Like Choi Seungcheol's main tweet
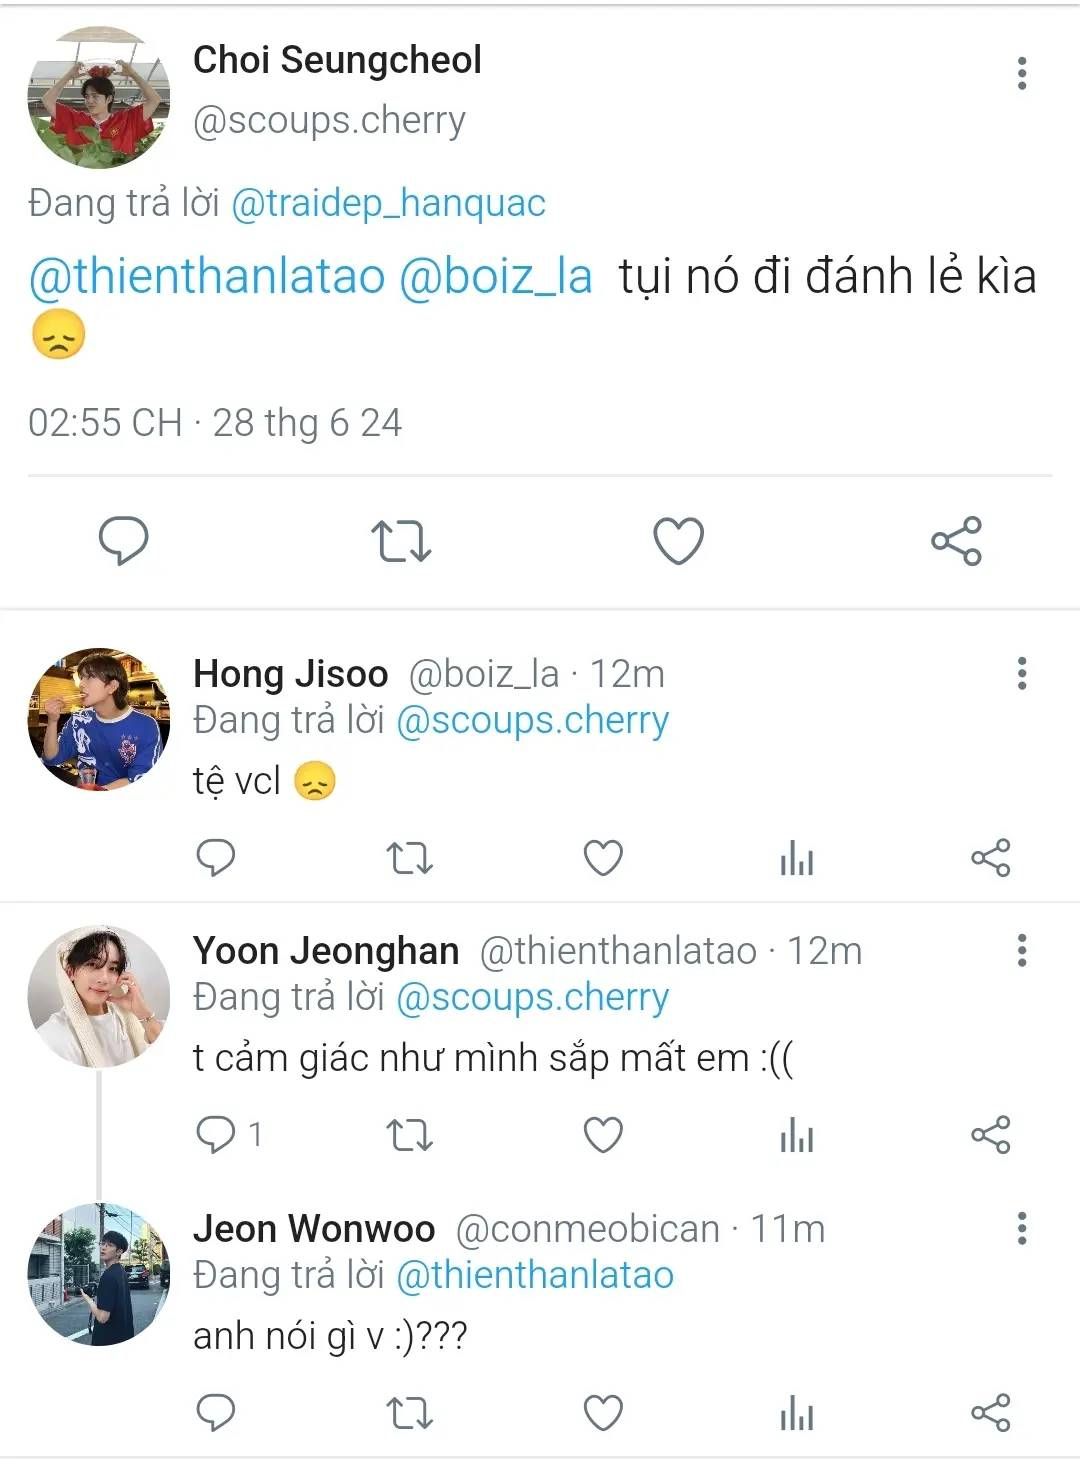The image size is (1080, 1468). click(678, 541)
